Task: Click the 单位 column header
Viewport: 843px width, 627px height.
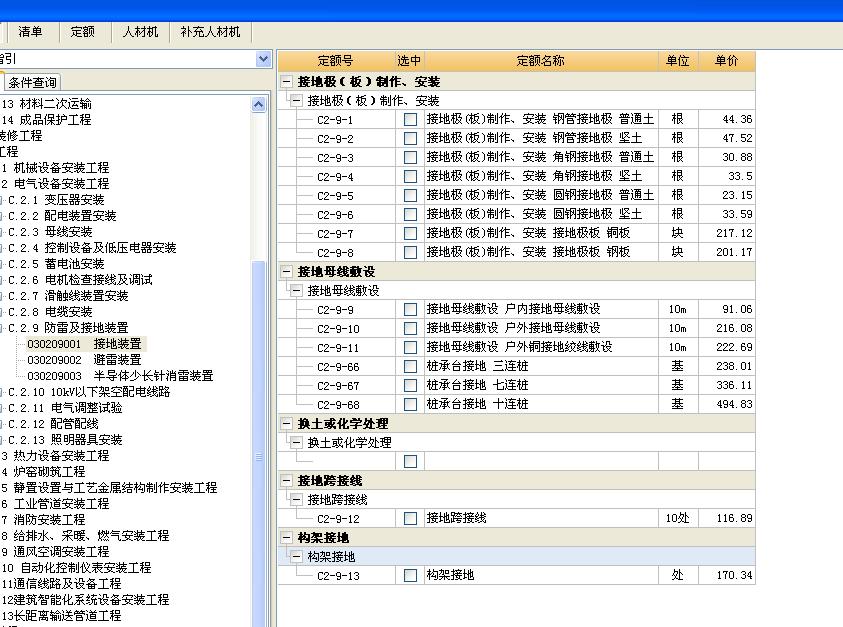Action: pyautogui.click(x=678, y=61)
